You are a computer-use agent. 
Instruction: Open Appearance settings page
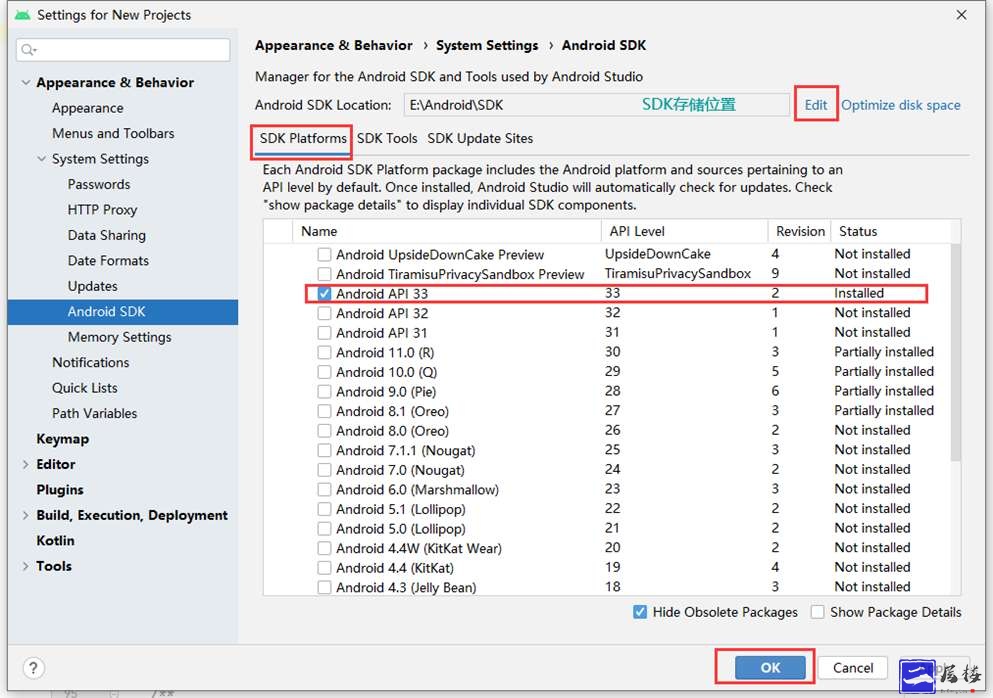coord(88,108)
